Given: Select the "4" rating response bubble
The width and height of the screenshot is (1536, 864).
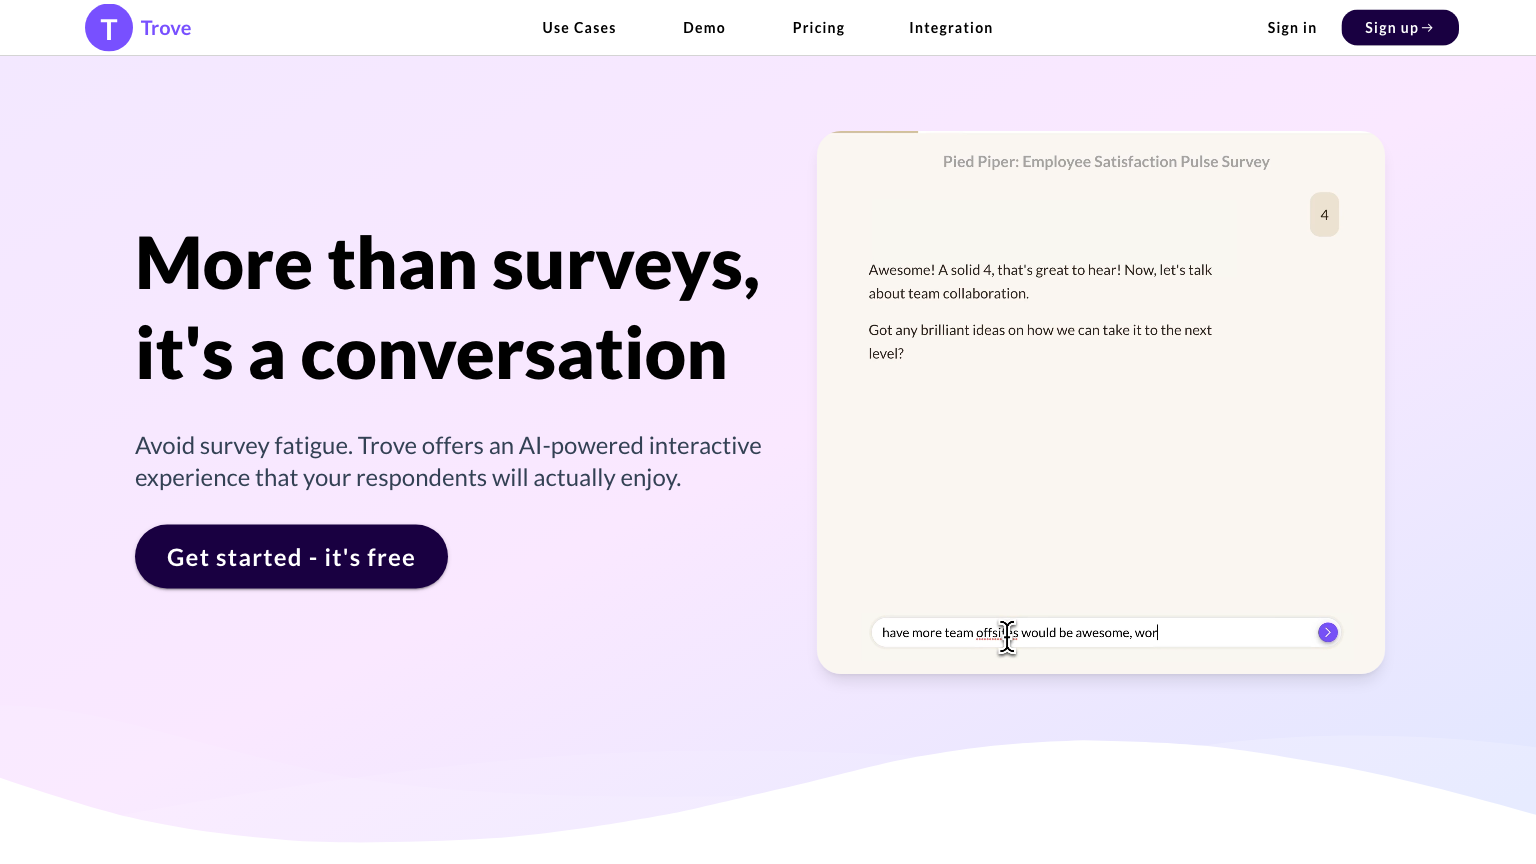Looking at the screenshot, I should coord(1324,215).
